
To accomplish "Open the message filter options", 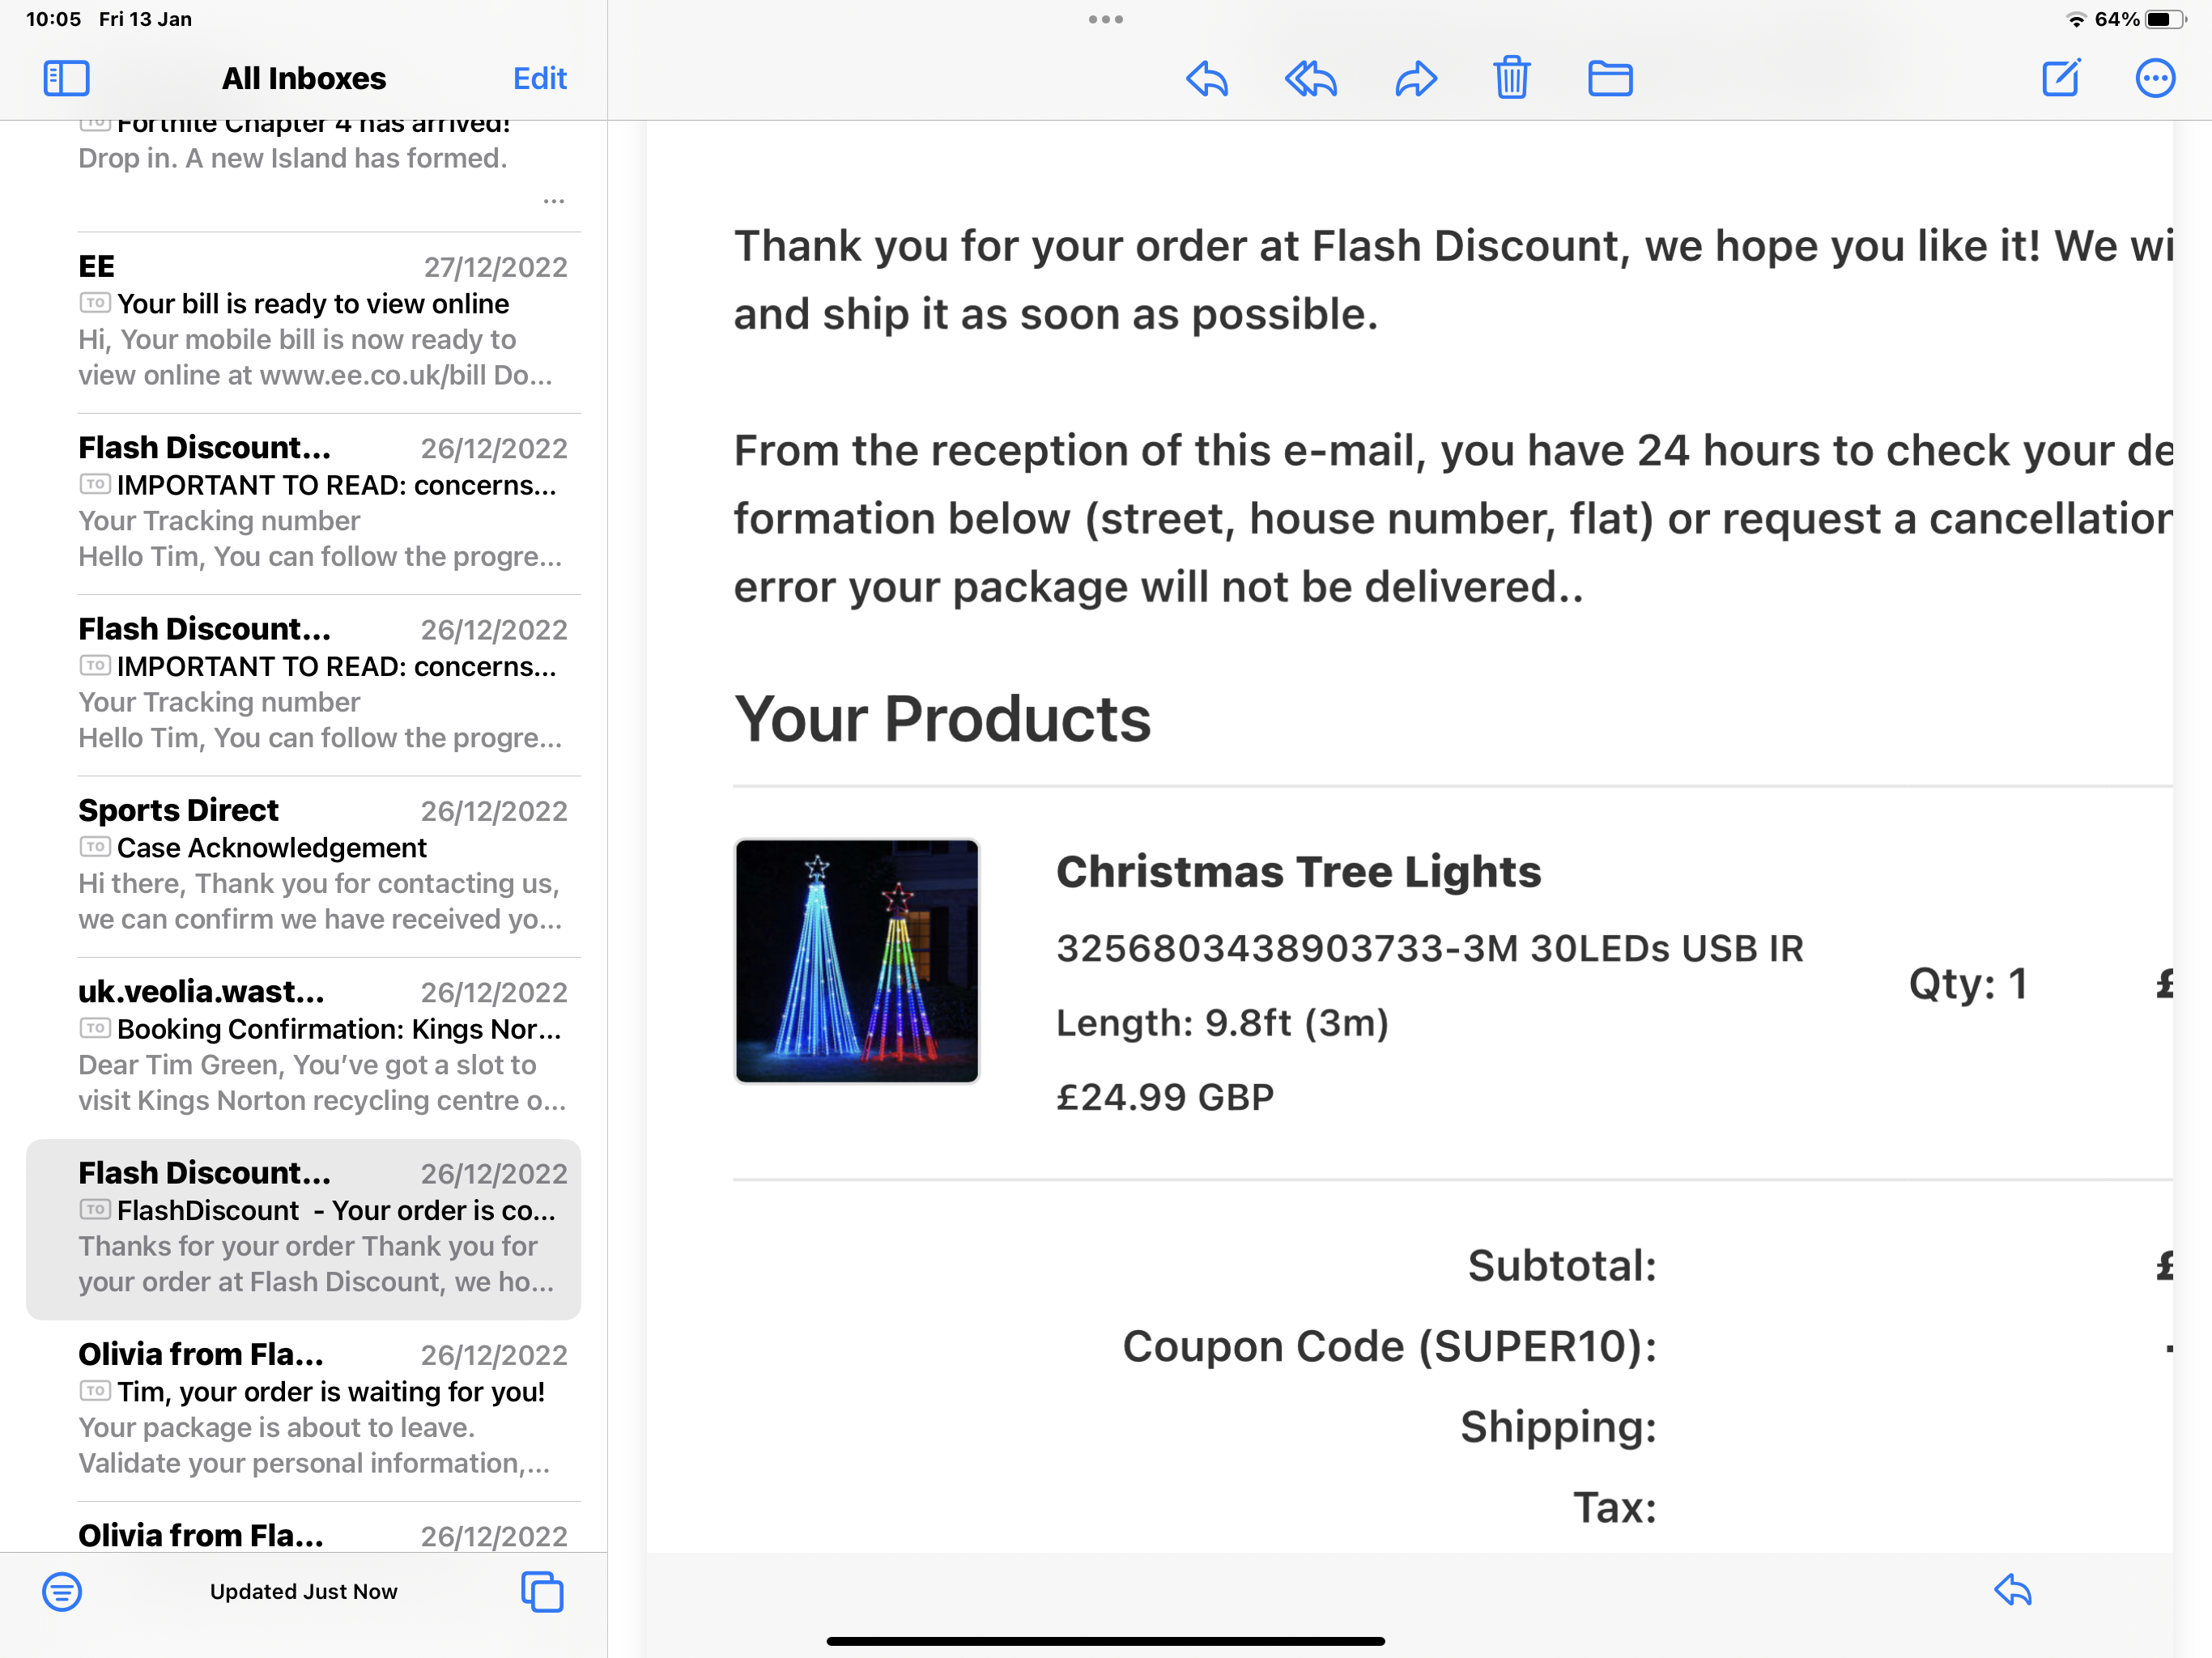I will pos(62,1592).
